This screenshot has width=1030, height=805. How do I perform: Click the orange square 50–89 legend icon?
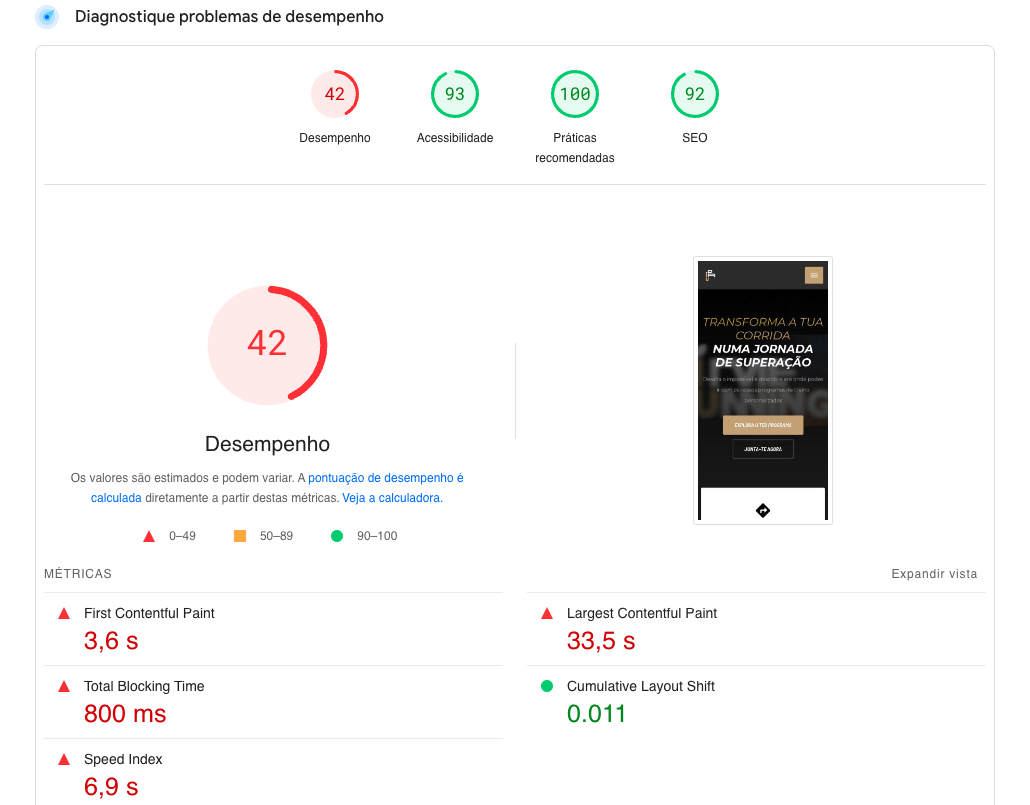pyautogui.click(x=240, y=536)
